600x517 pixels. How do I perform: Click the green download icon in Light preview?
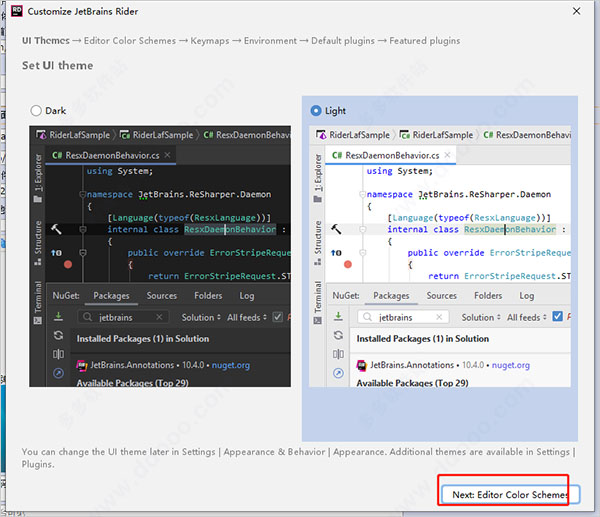(x=338, y=316)
